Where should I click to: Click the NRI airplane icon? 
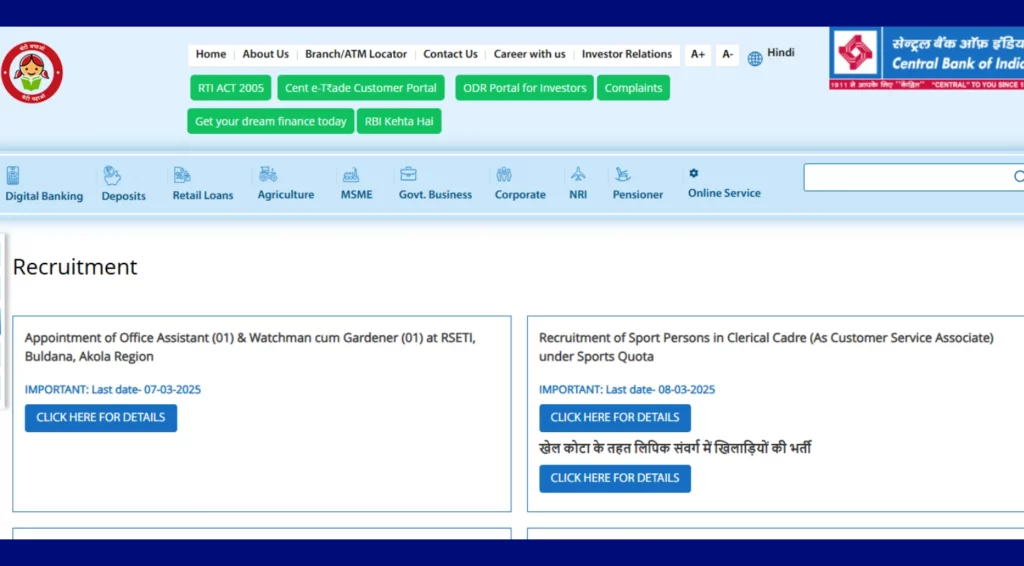(578, 174)
